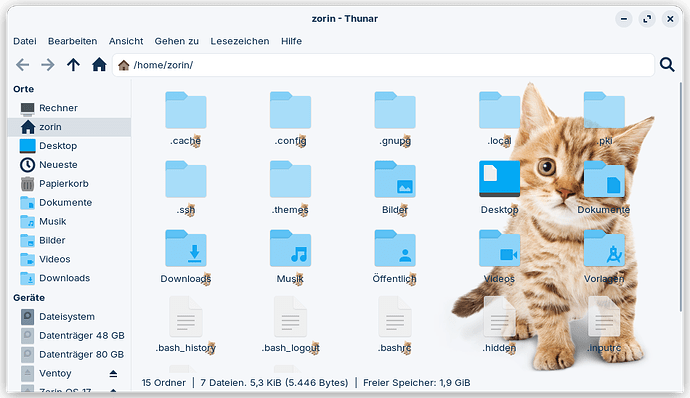690x398 pixels.
Task: Select the Musik folder in file view
Action: [290, 248]
